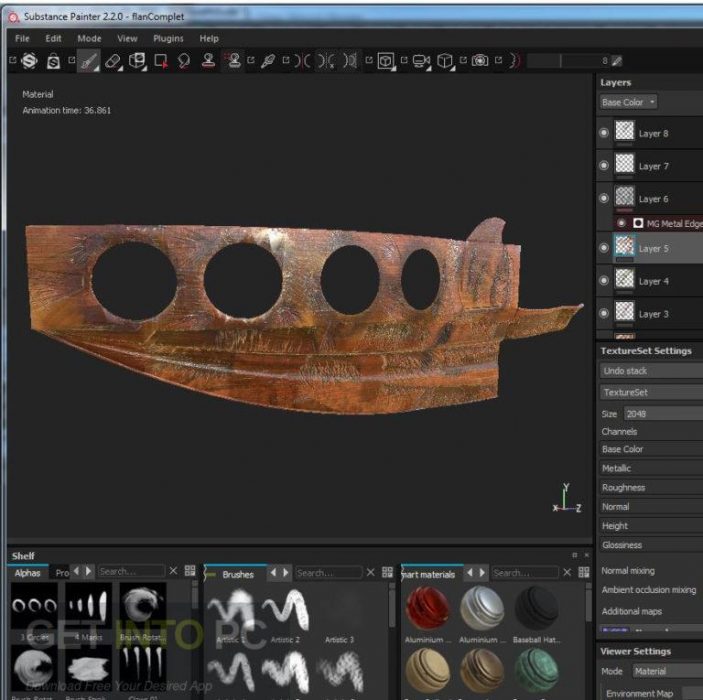Screen dimensions: 703x700
Task: Hide Layer 4 in layer stack
Action: point(603,281)
